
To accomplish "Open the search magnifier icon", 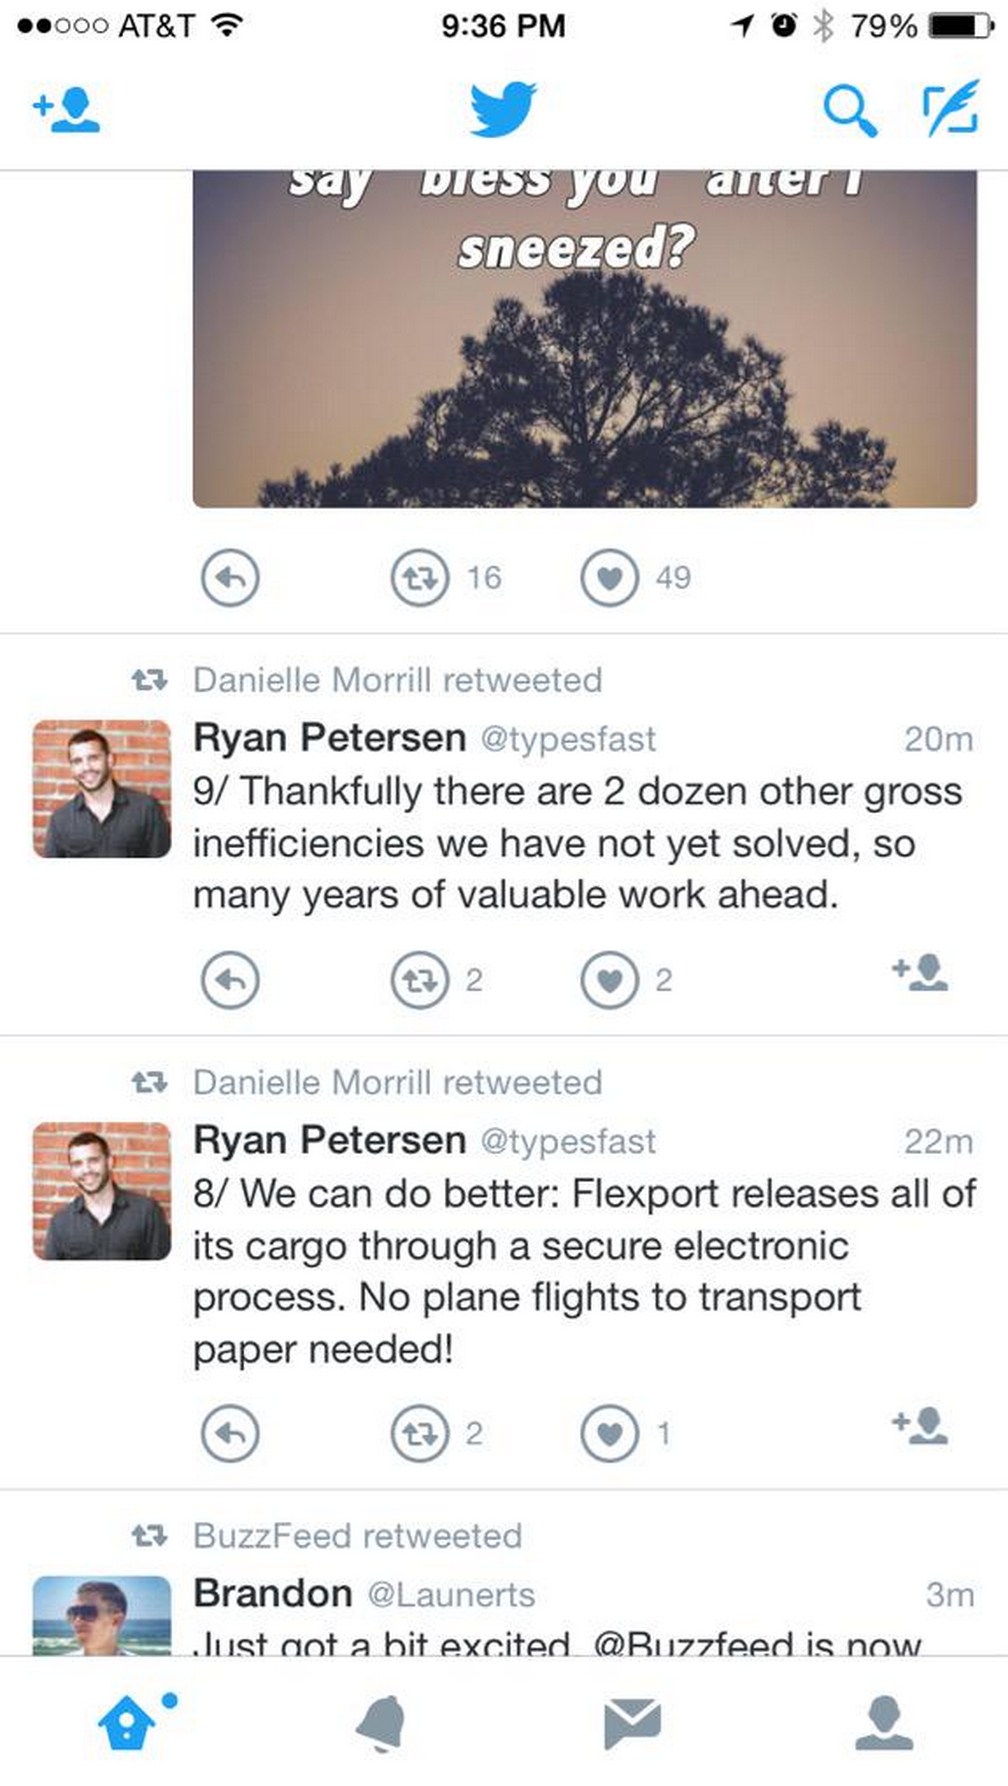I will click(x=849, y=110).
